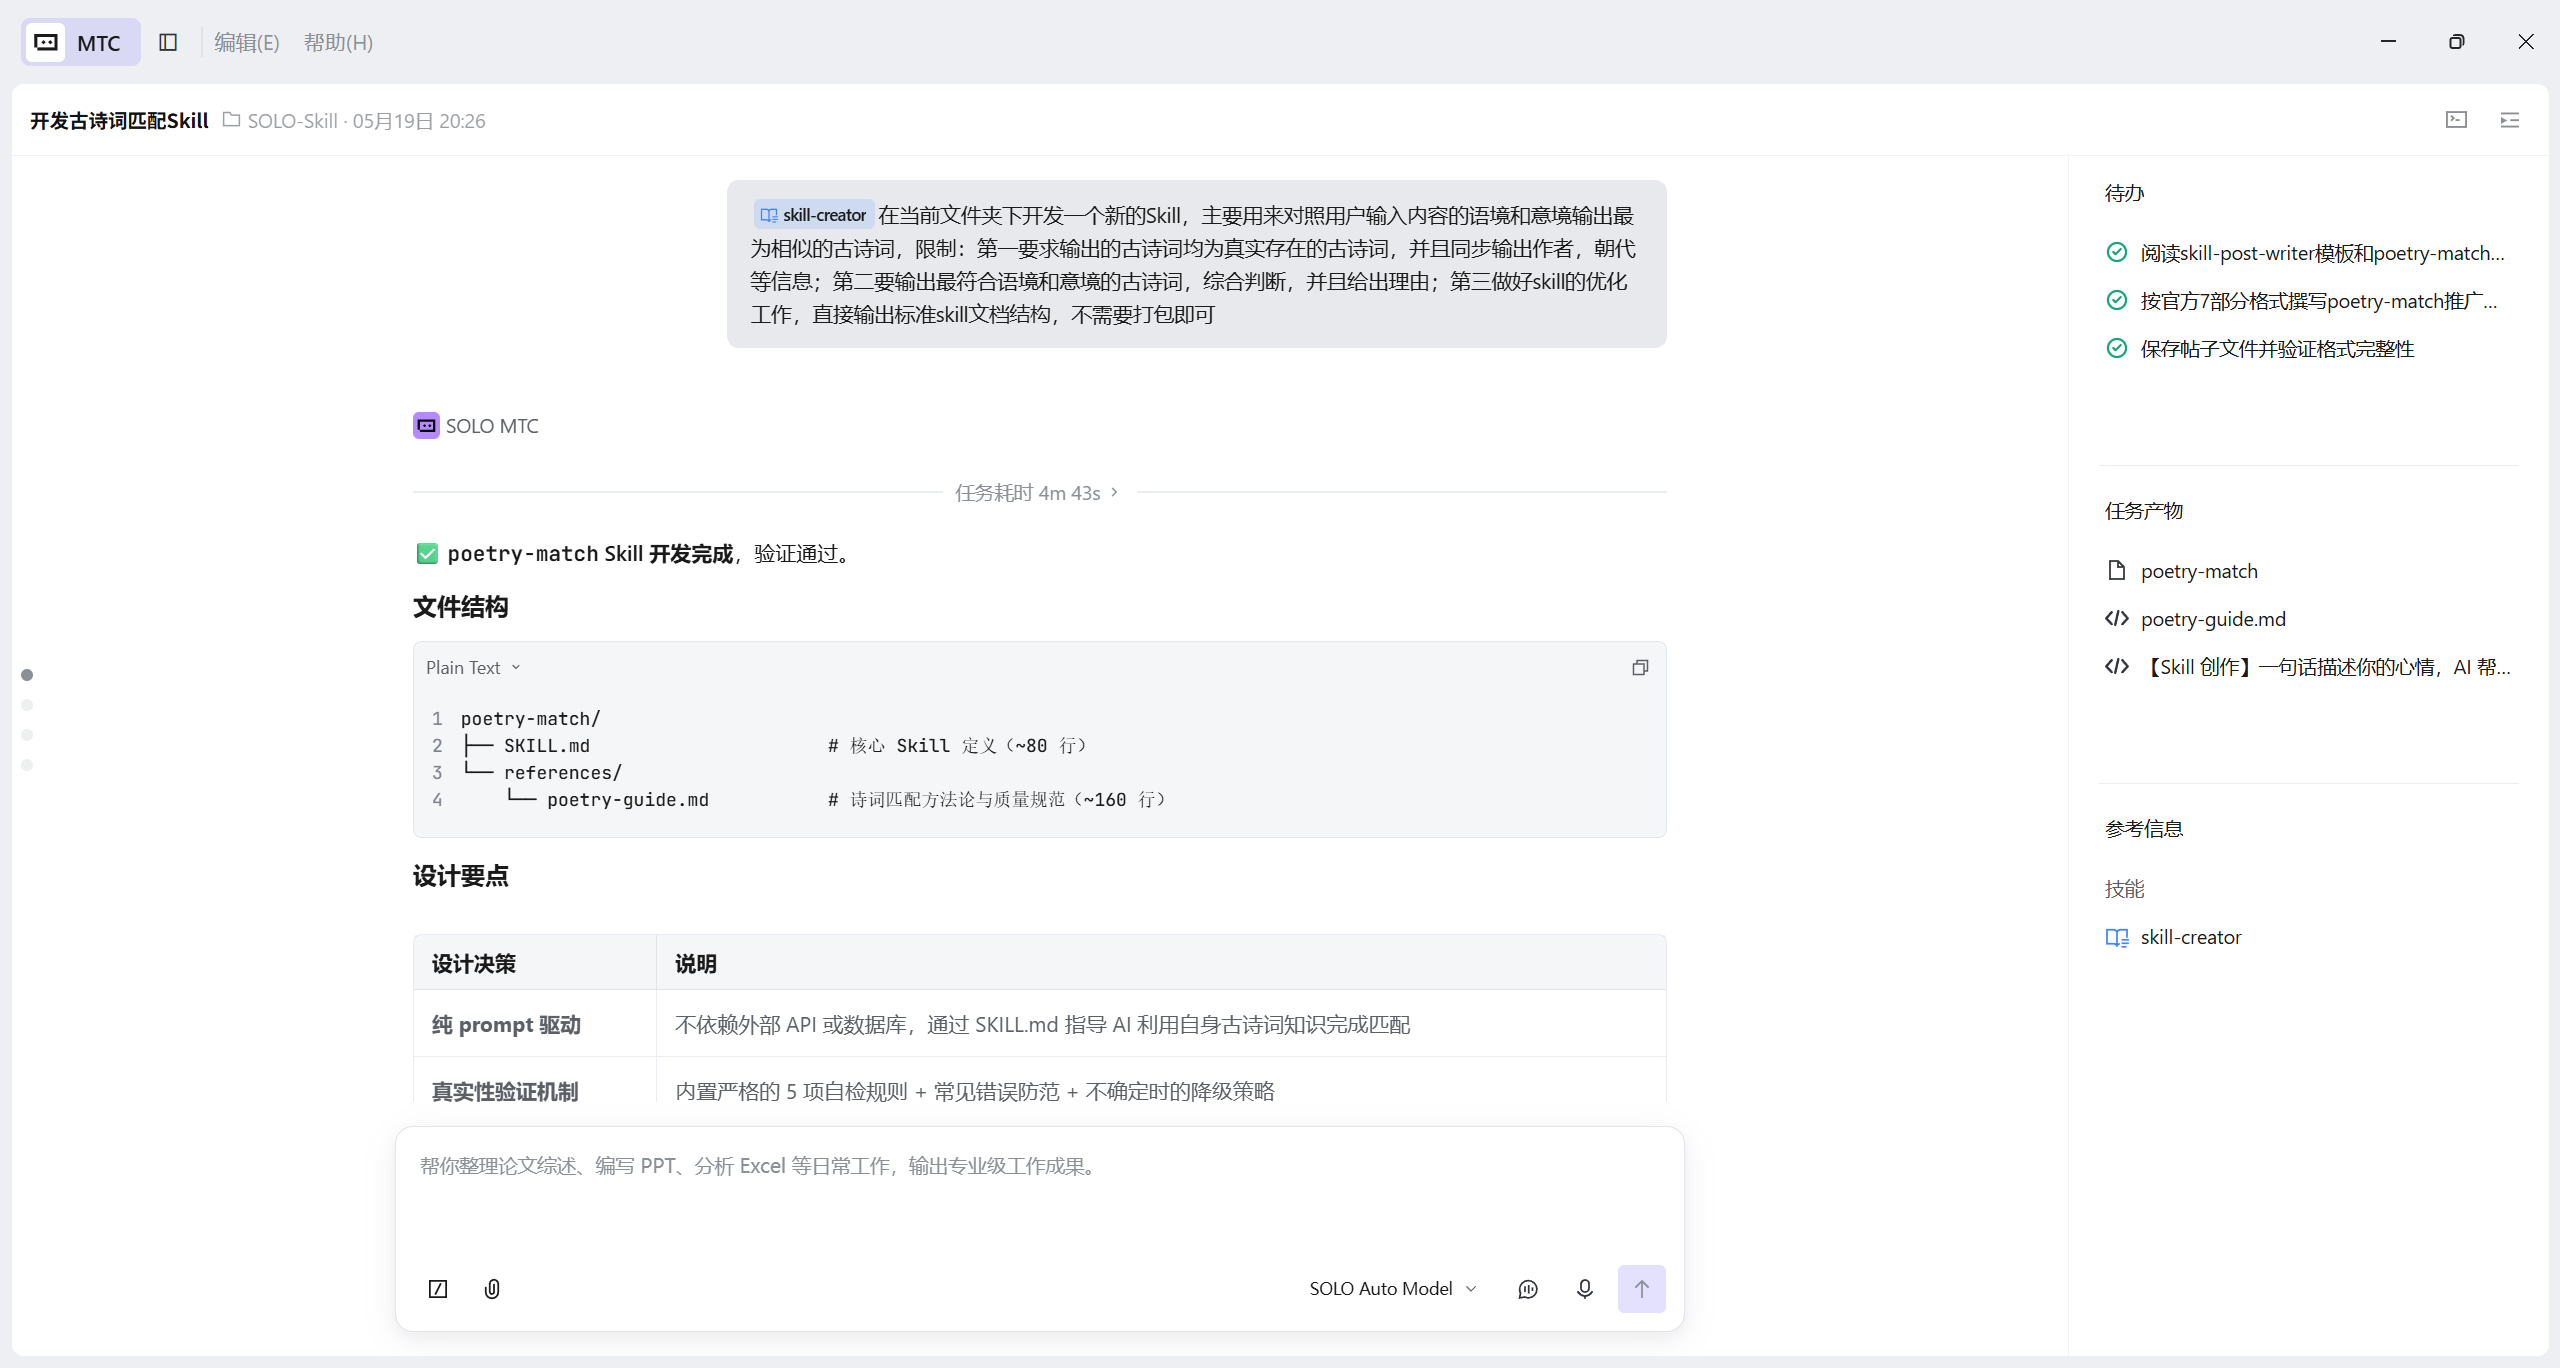Image resolution: width=2560 pixels, height=1368 pixels.
Task: Click the poetry-match file icon
Action: tap(2117, 570)
